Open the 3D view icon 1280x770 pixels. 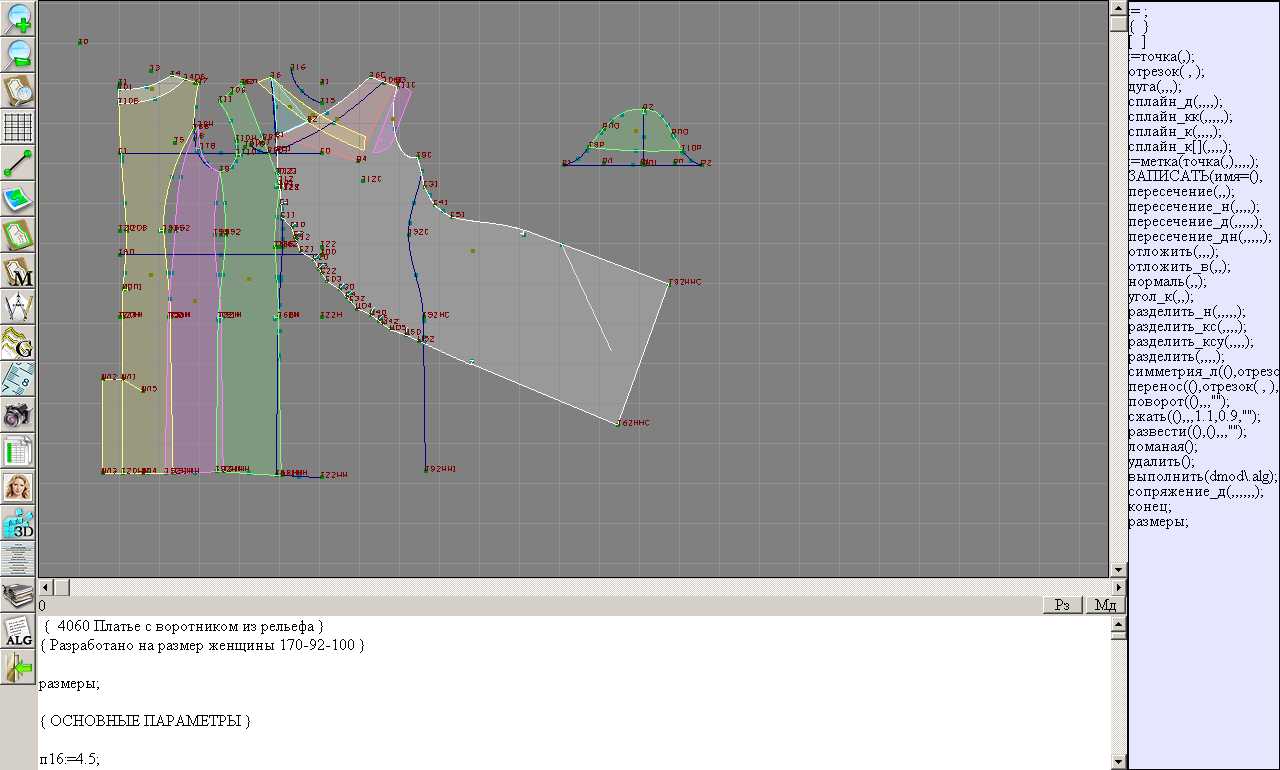pyautogui.click(x=19, y=522)
